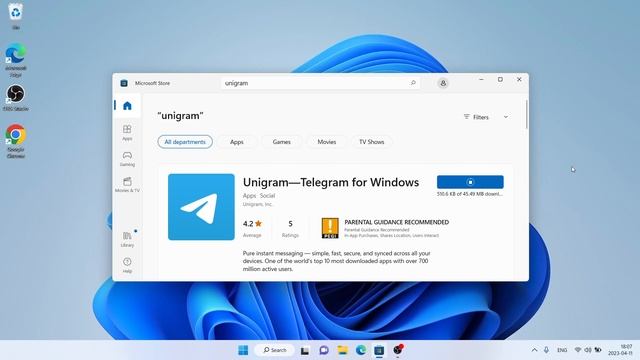Open Unigram—Telegram for Windows title
The height and width of the screenshot is (360, 640).
tap(331, 182)
